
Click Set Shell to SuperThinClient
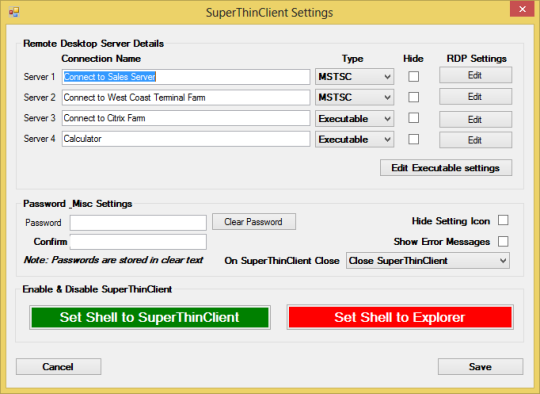coord(150,317)
